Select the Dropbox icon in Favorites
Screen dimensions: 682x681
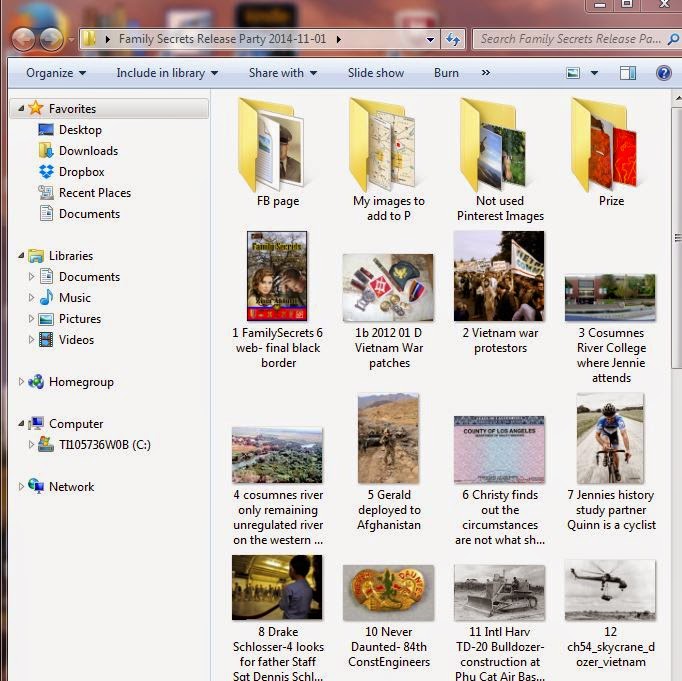click(x=46, y=172)
